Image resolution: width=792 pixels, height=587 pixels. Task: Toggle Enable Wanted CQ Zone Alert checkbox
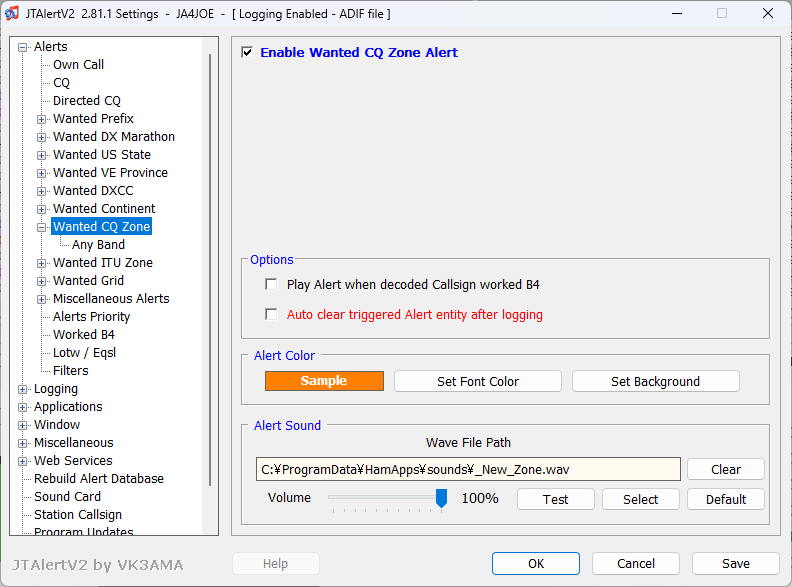(x=247, y=53)
